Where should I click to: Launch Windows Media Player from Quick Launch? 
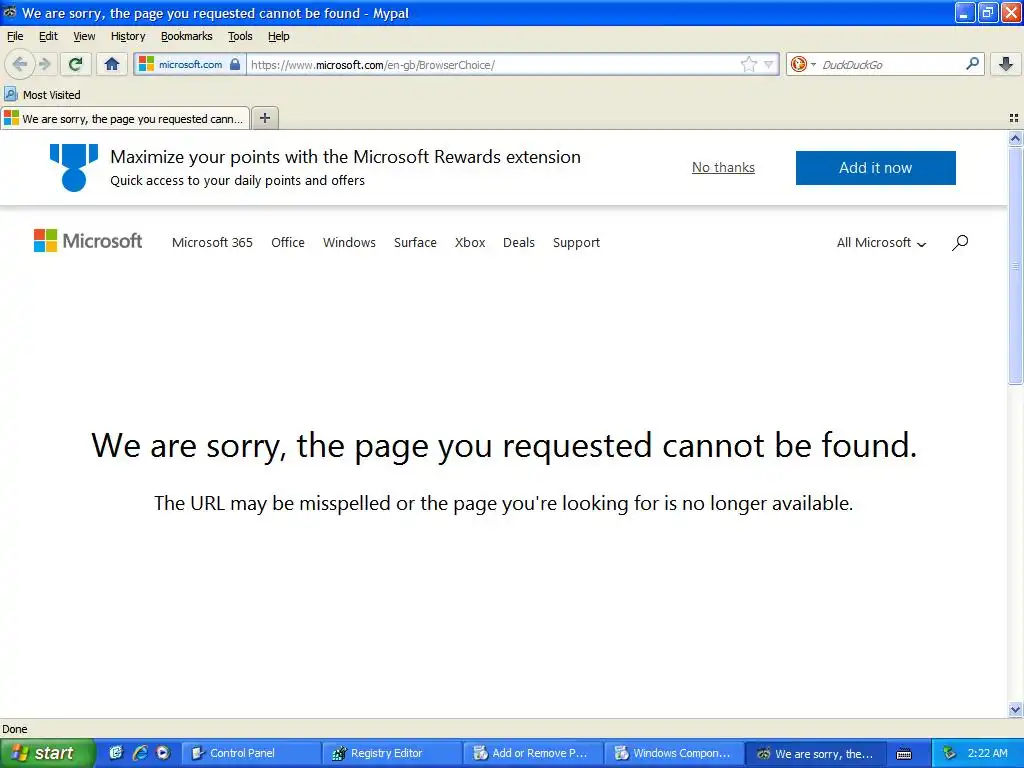click(163, 753)
